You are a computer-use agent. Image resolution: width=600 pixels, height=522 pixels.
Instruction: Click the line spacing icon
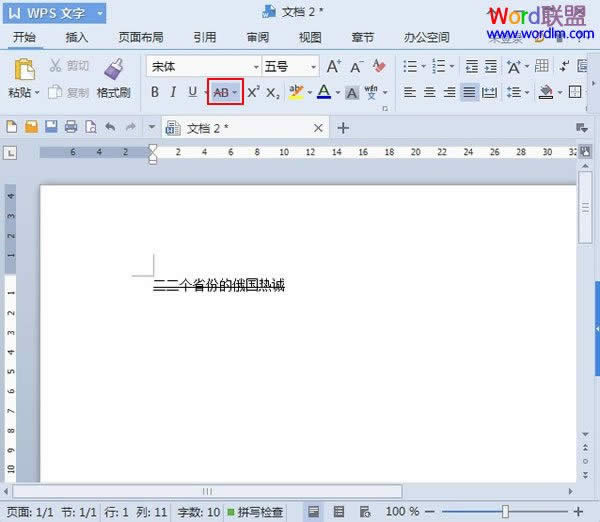[x=514, y=92]
